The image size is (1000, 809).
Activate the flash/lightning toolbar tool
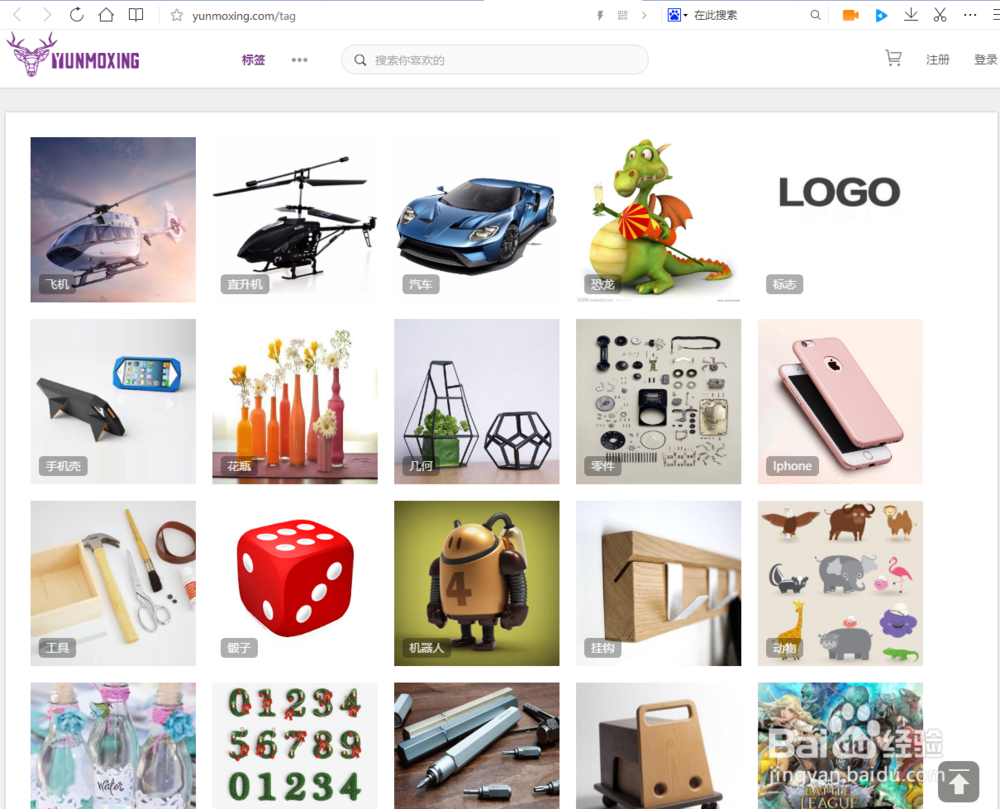602,15
